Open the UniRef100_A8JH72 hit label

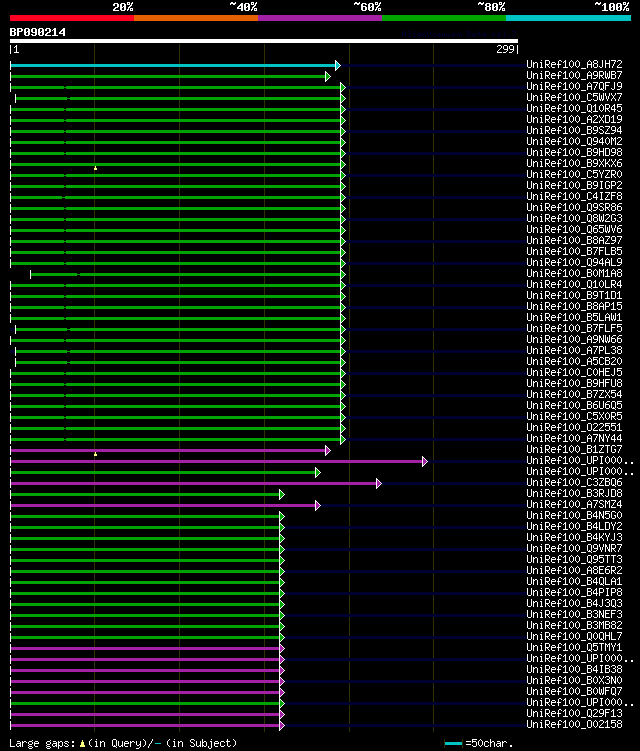click(574, 64)
